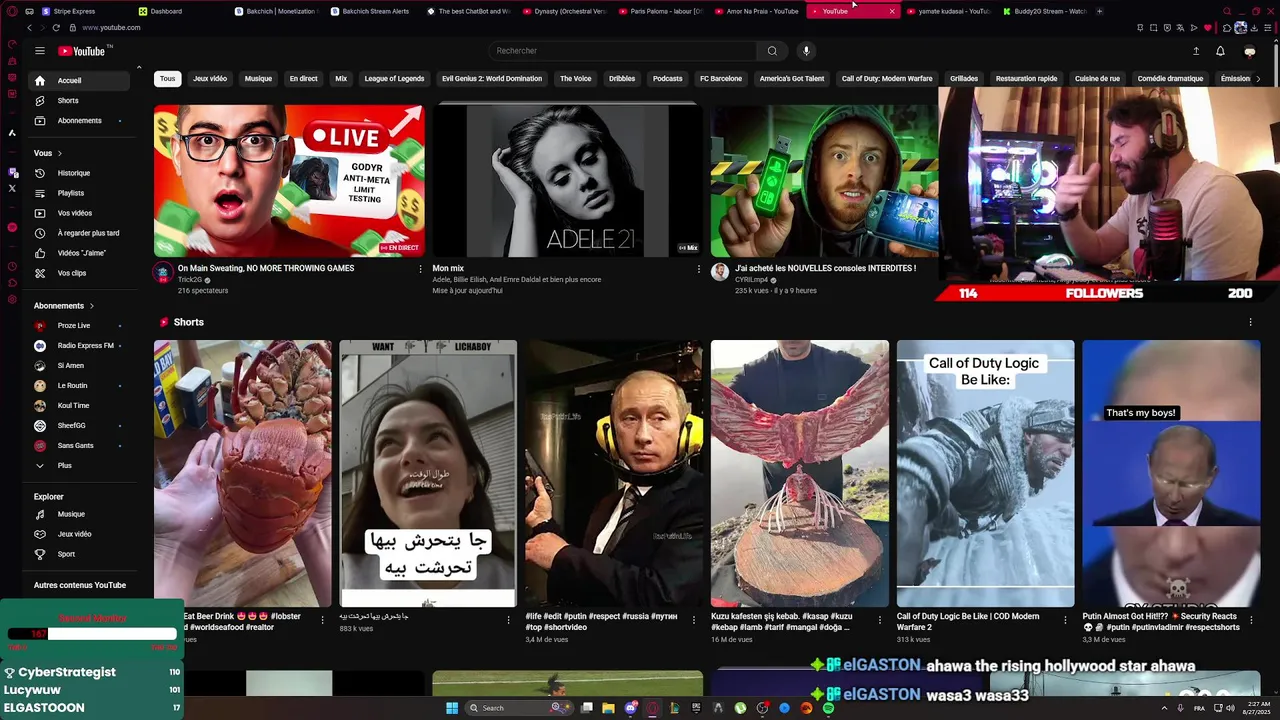1280x720 pixels.
Task: Open Adele 21 Mon mix thumbnail
Action: coord(567,181)
